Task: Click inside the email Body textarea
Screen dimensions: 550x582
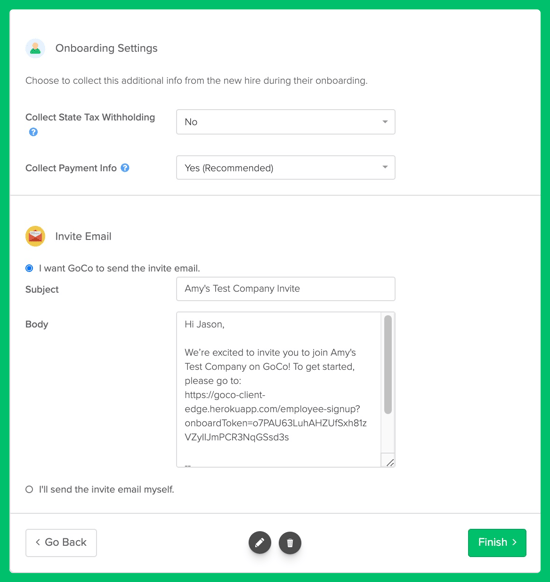Action: tap(278, 389)
